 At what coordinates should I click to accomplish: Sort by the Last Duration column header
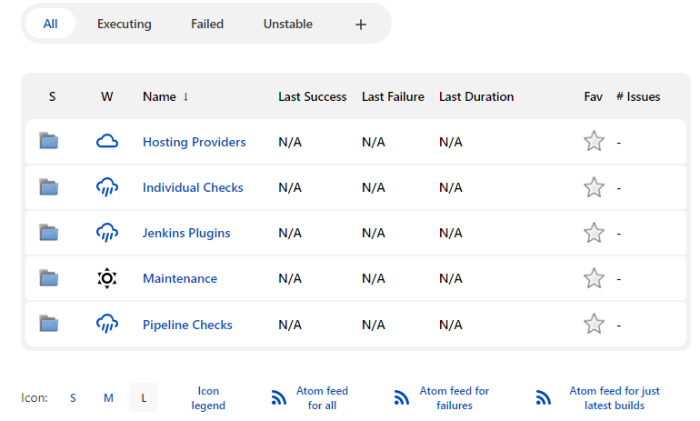(476, 97)
